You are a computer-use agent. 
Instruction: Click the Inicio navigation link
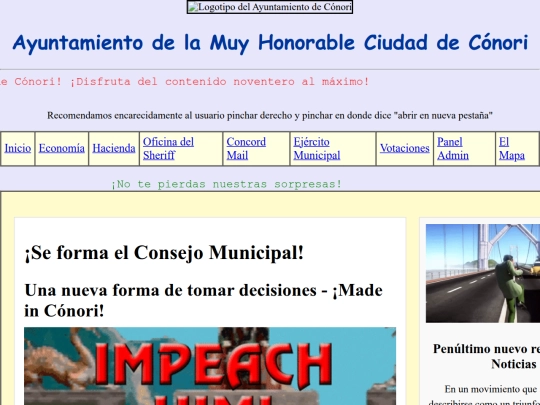tap(18, 148)
